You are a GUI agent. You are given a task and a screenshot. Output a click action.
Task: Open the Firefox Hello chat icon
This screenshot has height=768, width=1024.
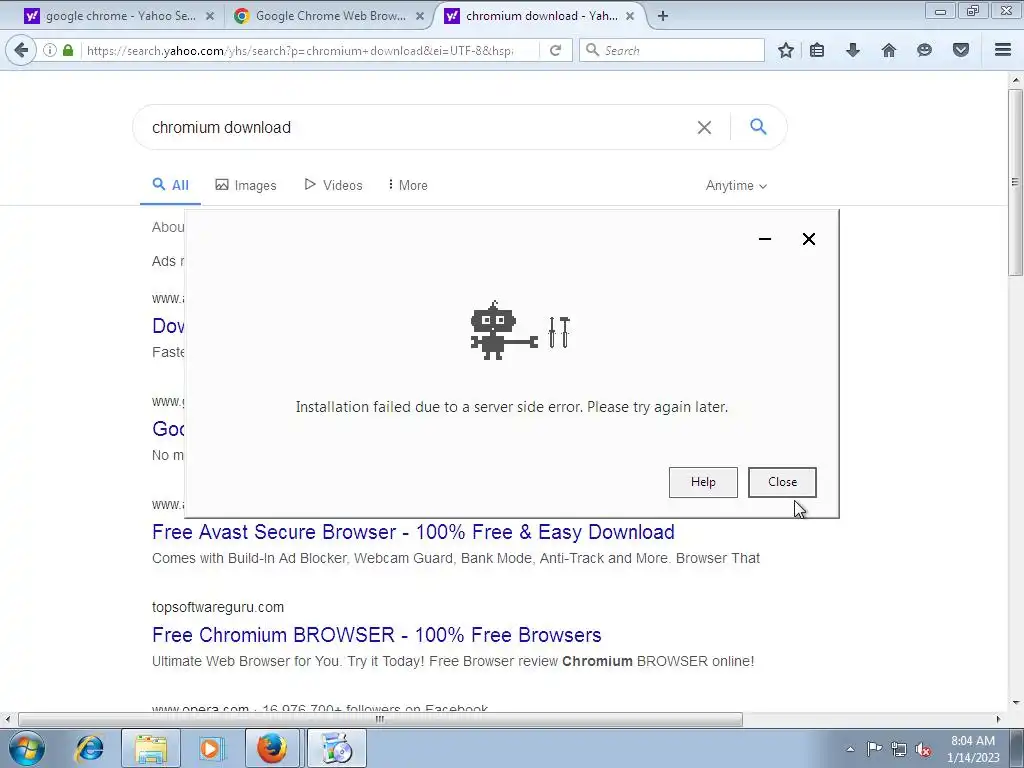924,50
